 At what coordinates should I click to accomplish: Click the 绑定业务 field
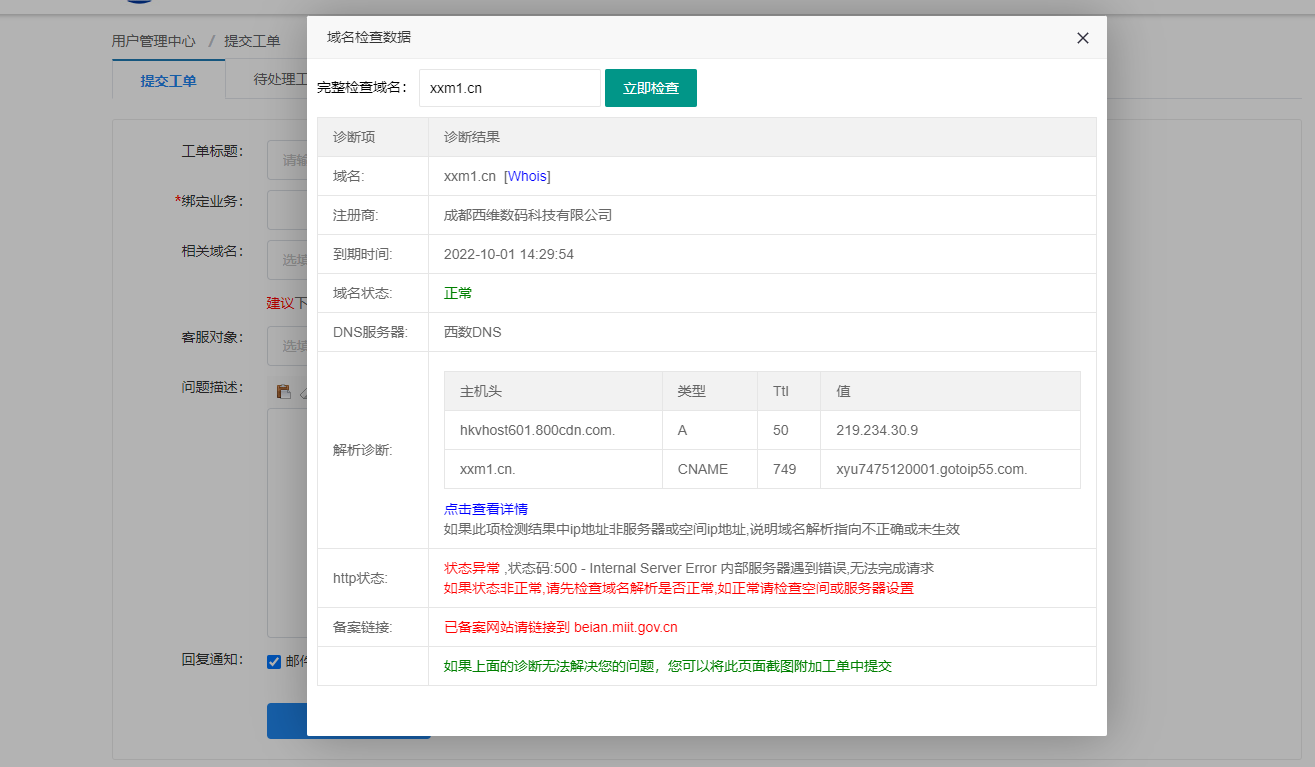click(x=288, y=210)
